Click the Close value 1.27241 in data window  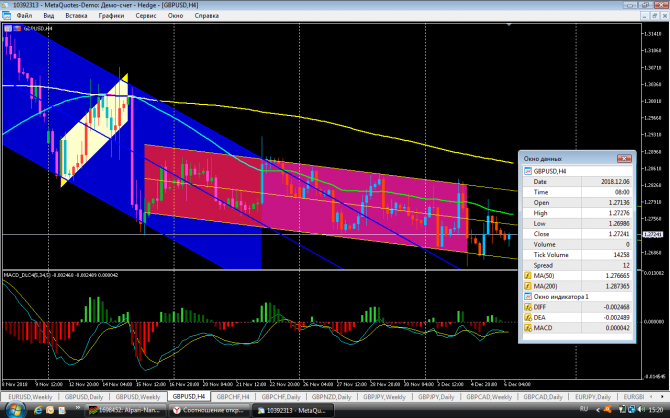pos(618,234)
